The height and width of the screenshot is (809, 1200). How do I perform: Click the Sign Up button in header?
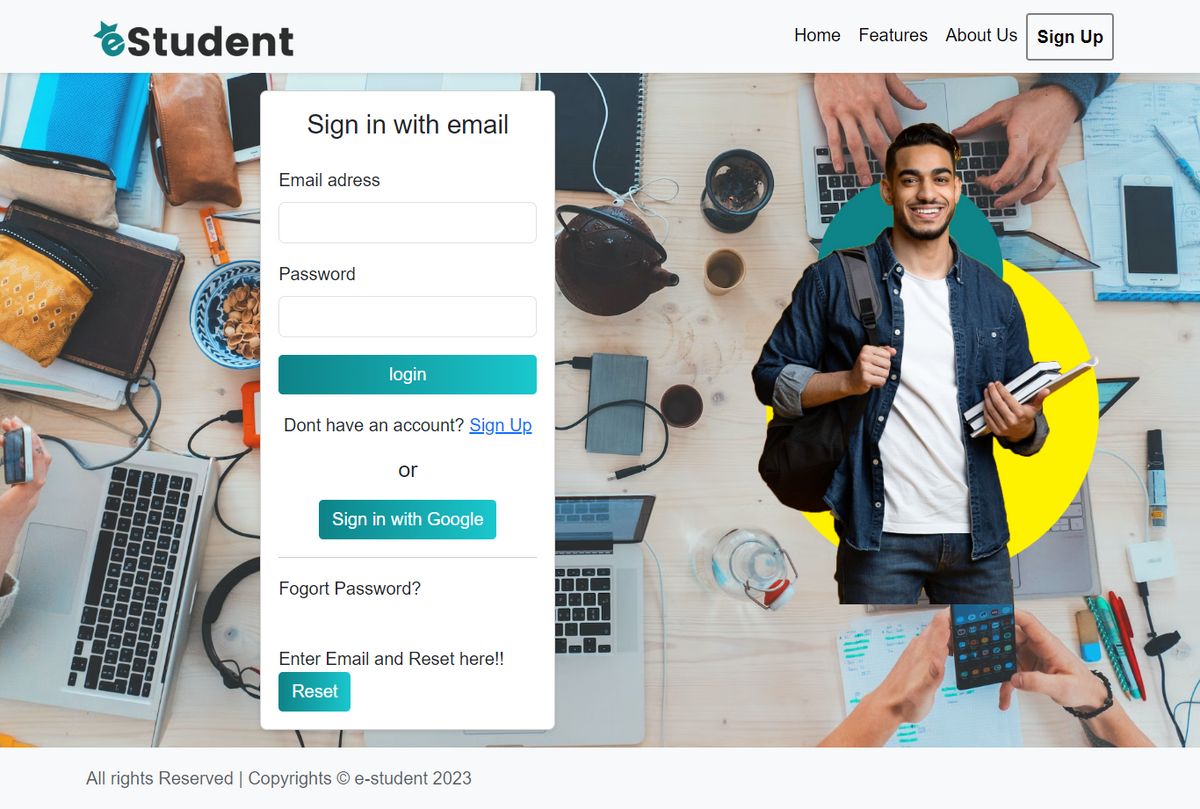point(1070,37)
